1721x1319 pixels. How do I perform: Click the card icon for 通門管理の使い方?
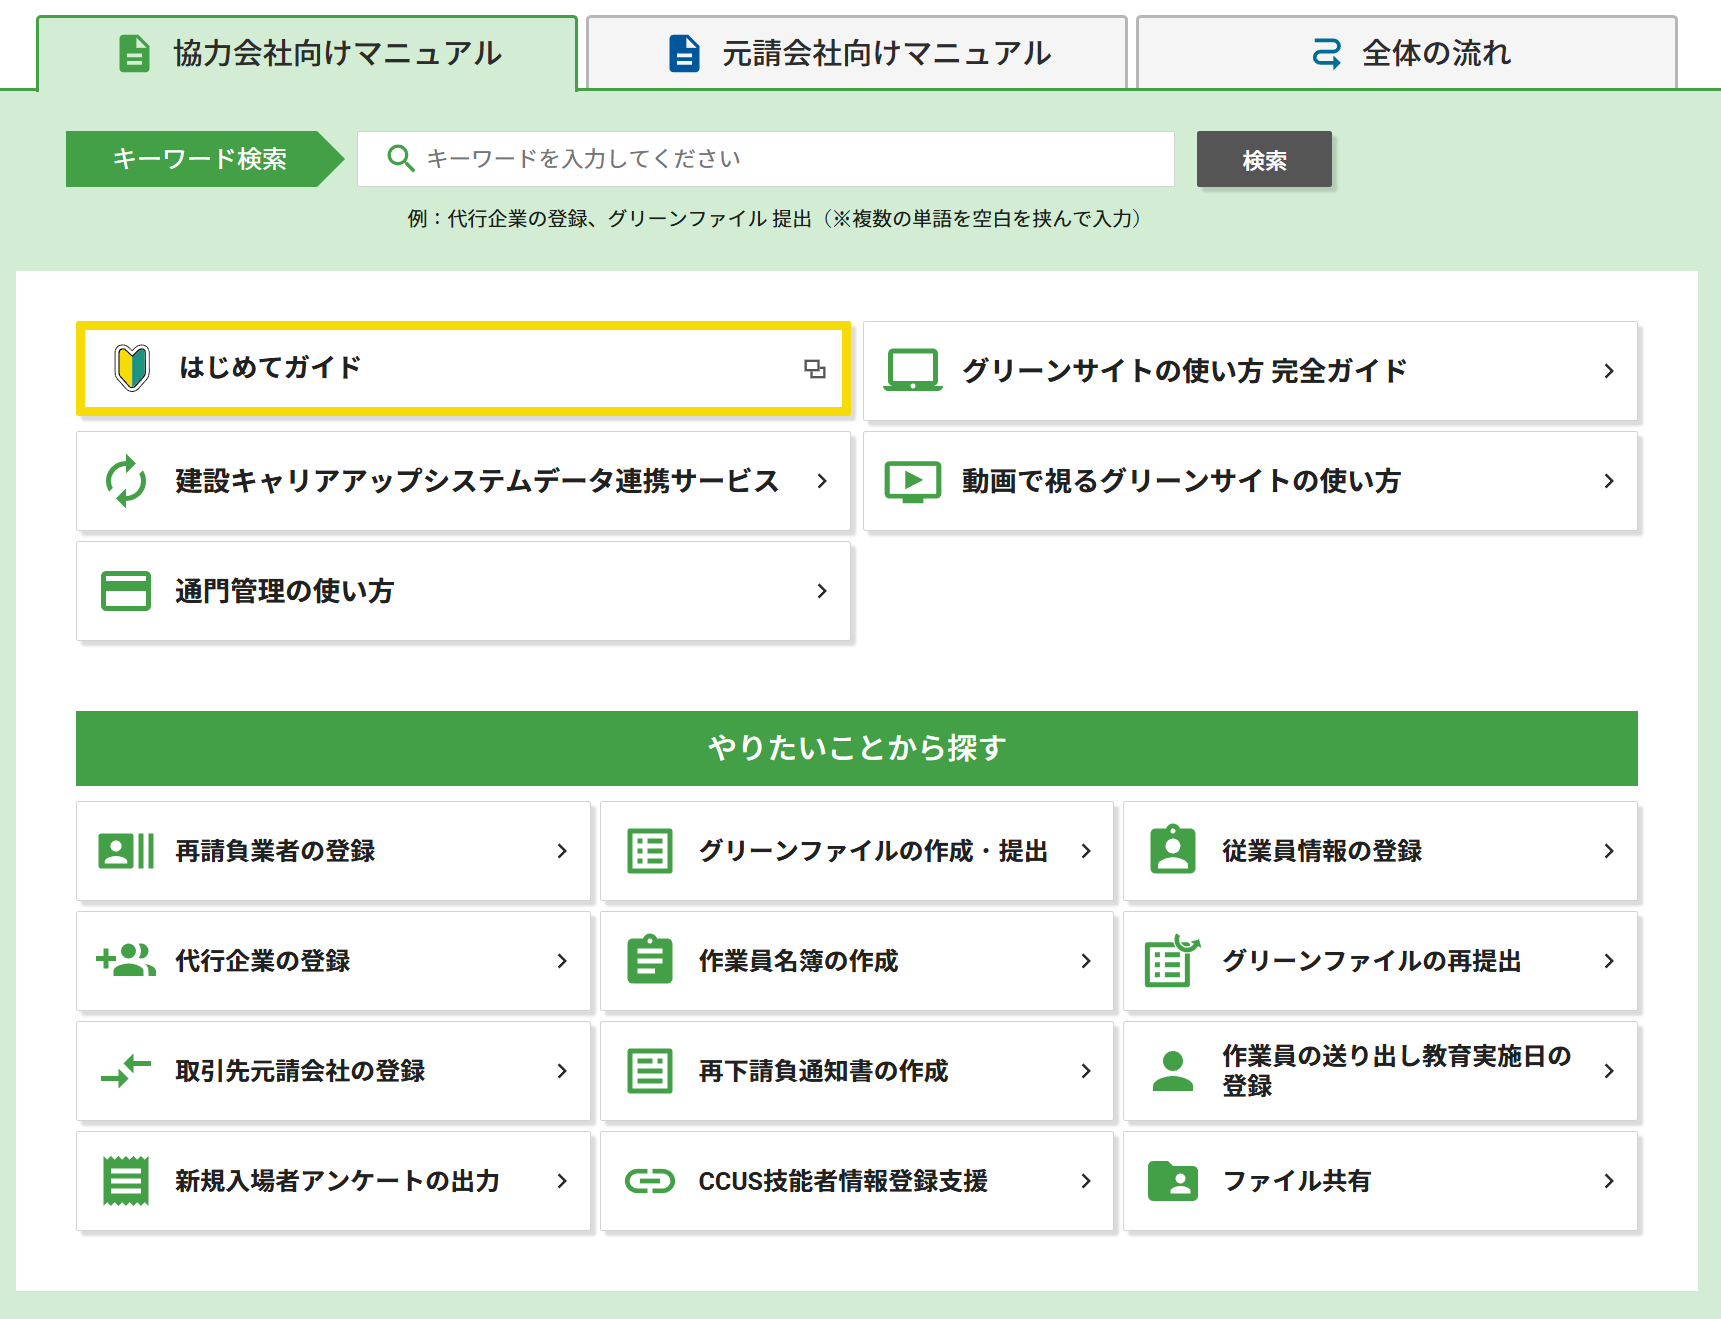[x=126, y=591]
